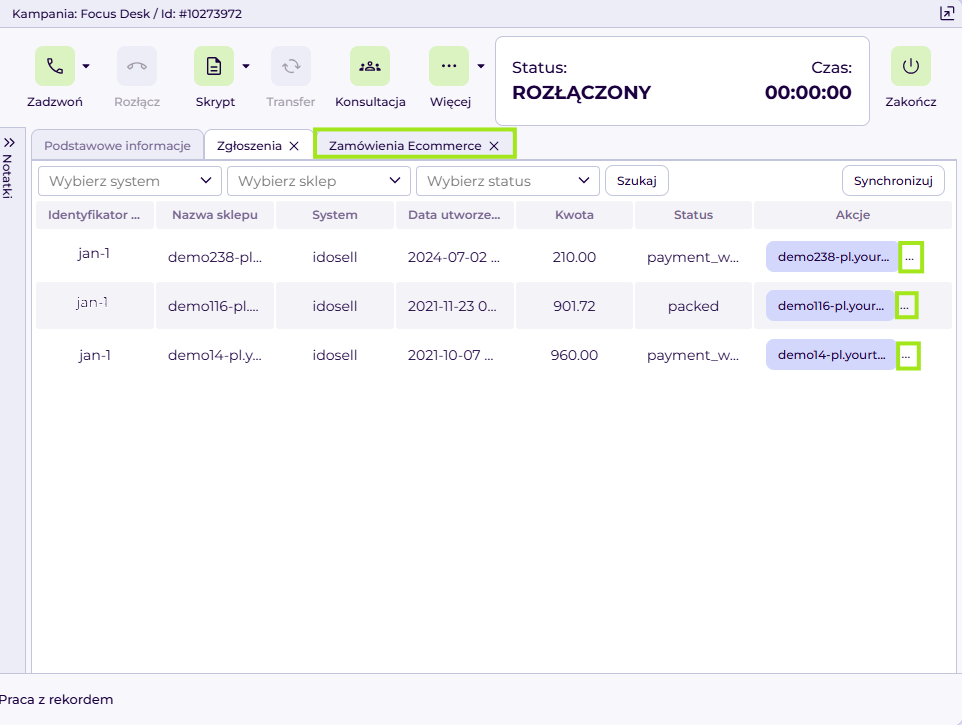The image size is (962, 725).
Task: Click the pop-out window icon in the header
Action: tap(947, 13)
